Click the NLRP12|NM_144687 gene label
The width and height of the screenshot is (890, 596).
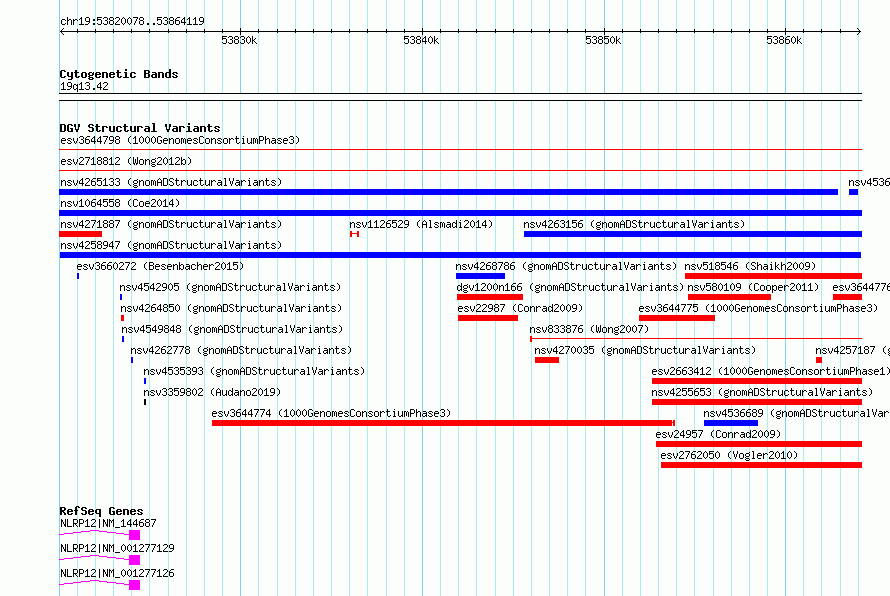tap(108, 523)
